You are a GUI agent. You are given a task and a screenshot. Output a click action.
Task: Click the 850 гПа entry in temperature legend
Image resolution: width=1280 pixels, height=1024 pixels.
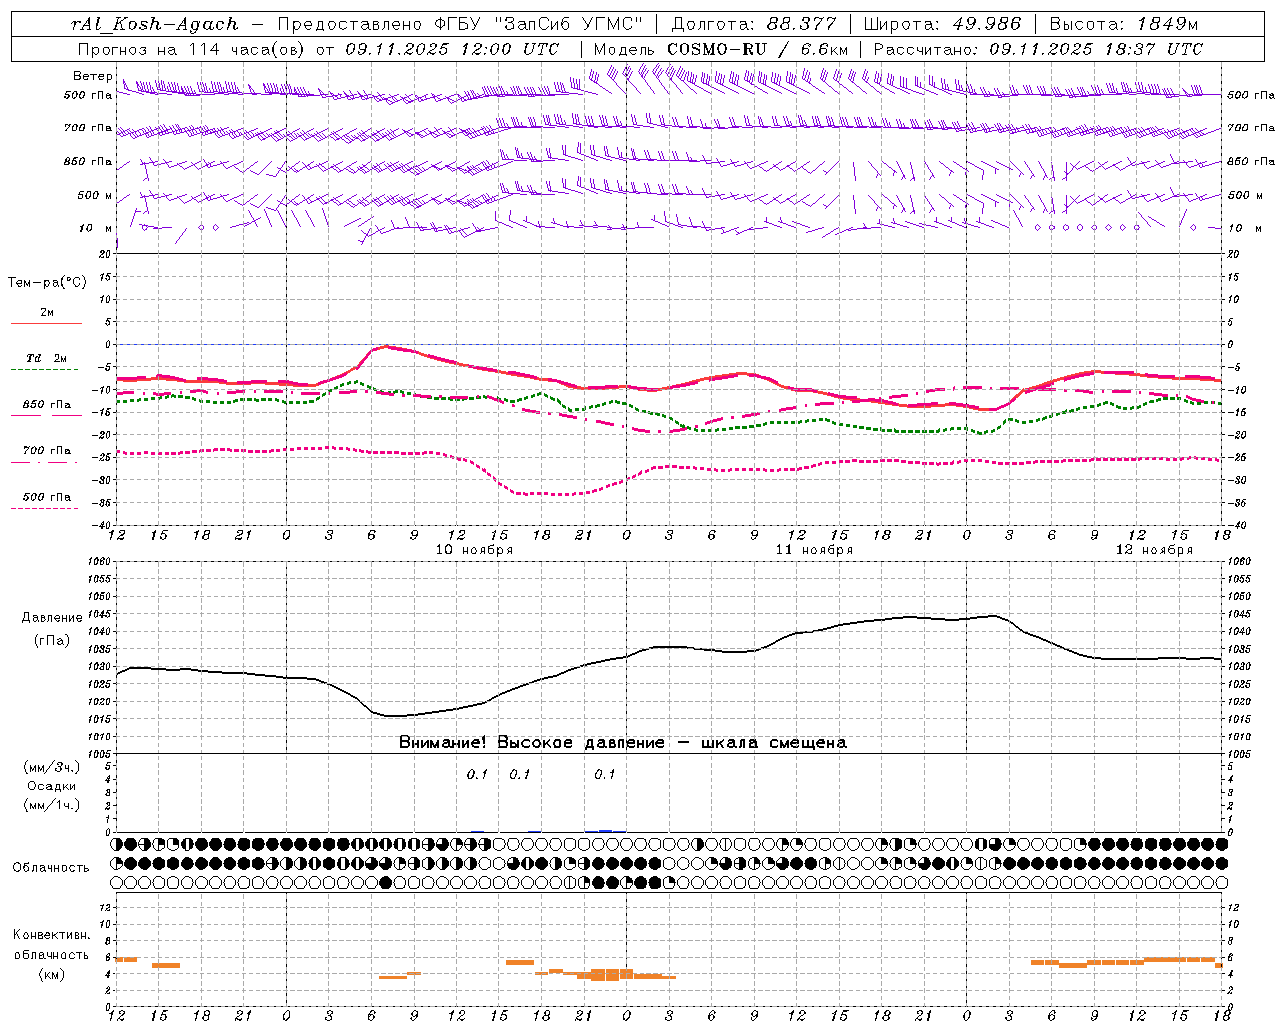(47, 405)
